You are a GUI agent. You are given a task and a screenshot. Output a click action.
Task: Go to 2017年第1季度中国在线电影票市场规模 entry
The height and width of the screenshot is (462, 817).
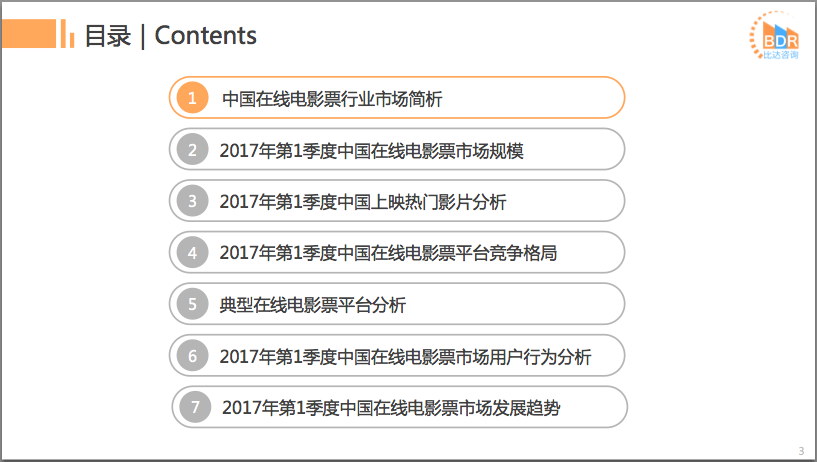coord(372,151)
